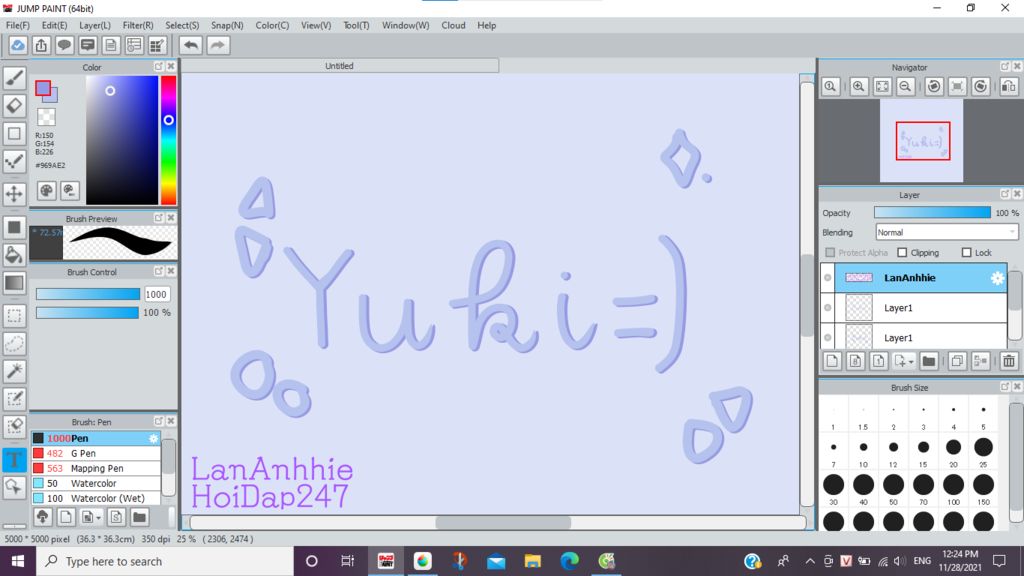
Task: Toggle visibility of bottom Layer1
Action: 827,338
